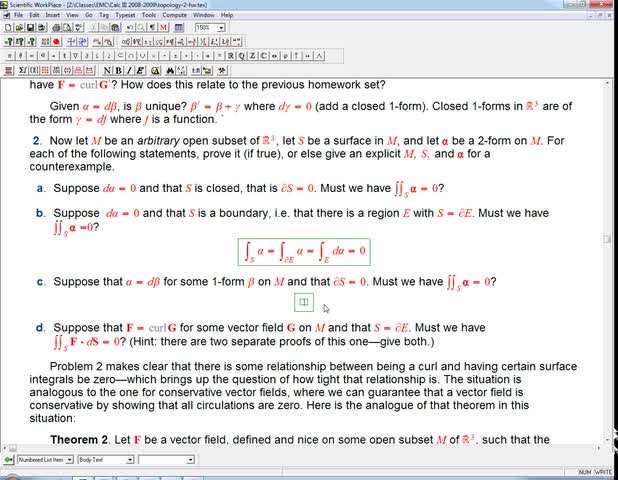Click the word 'arbitrary' in problem 2
The height and width of the screenshot is (480, 618).
[x=158, y=141]
